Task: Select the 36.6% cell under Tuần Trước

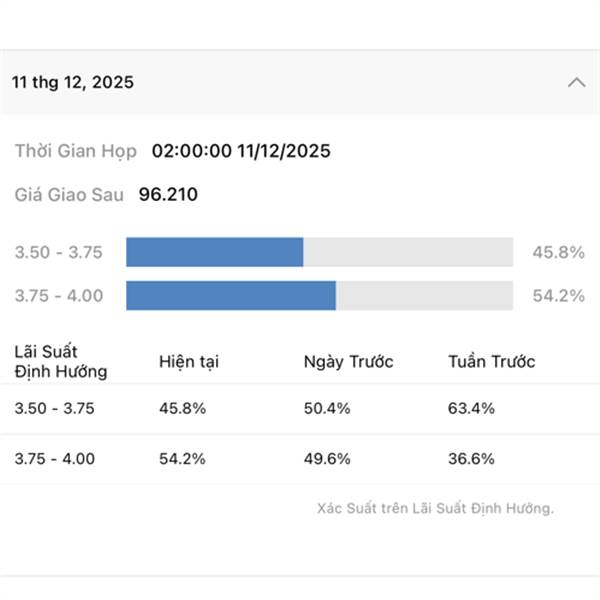Action: (x=472, y=459)
